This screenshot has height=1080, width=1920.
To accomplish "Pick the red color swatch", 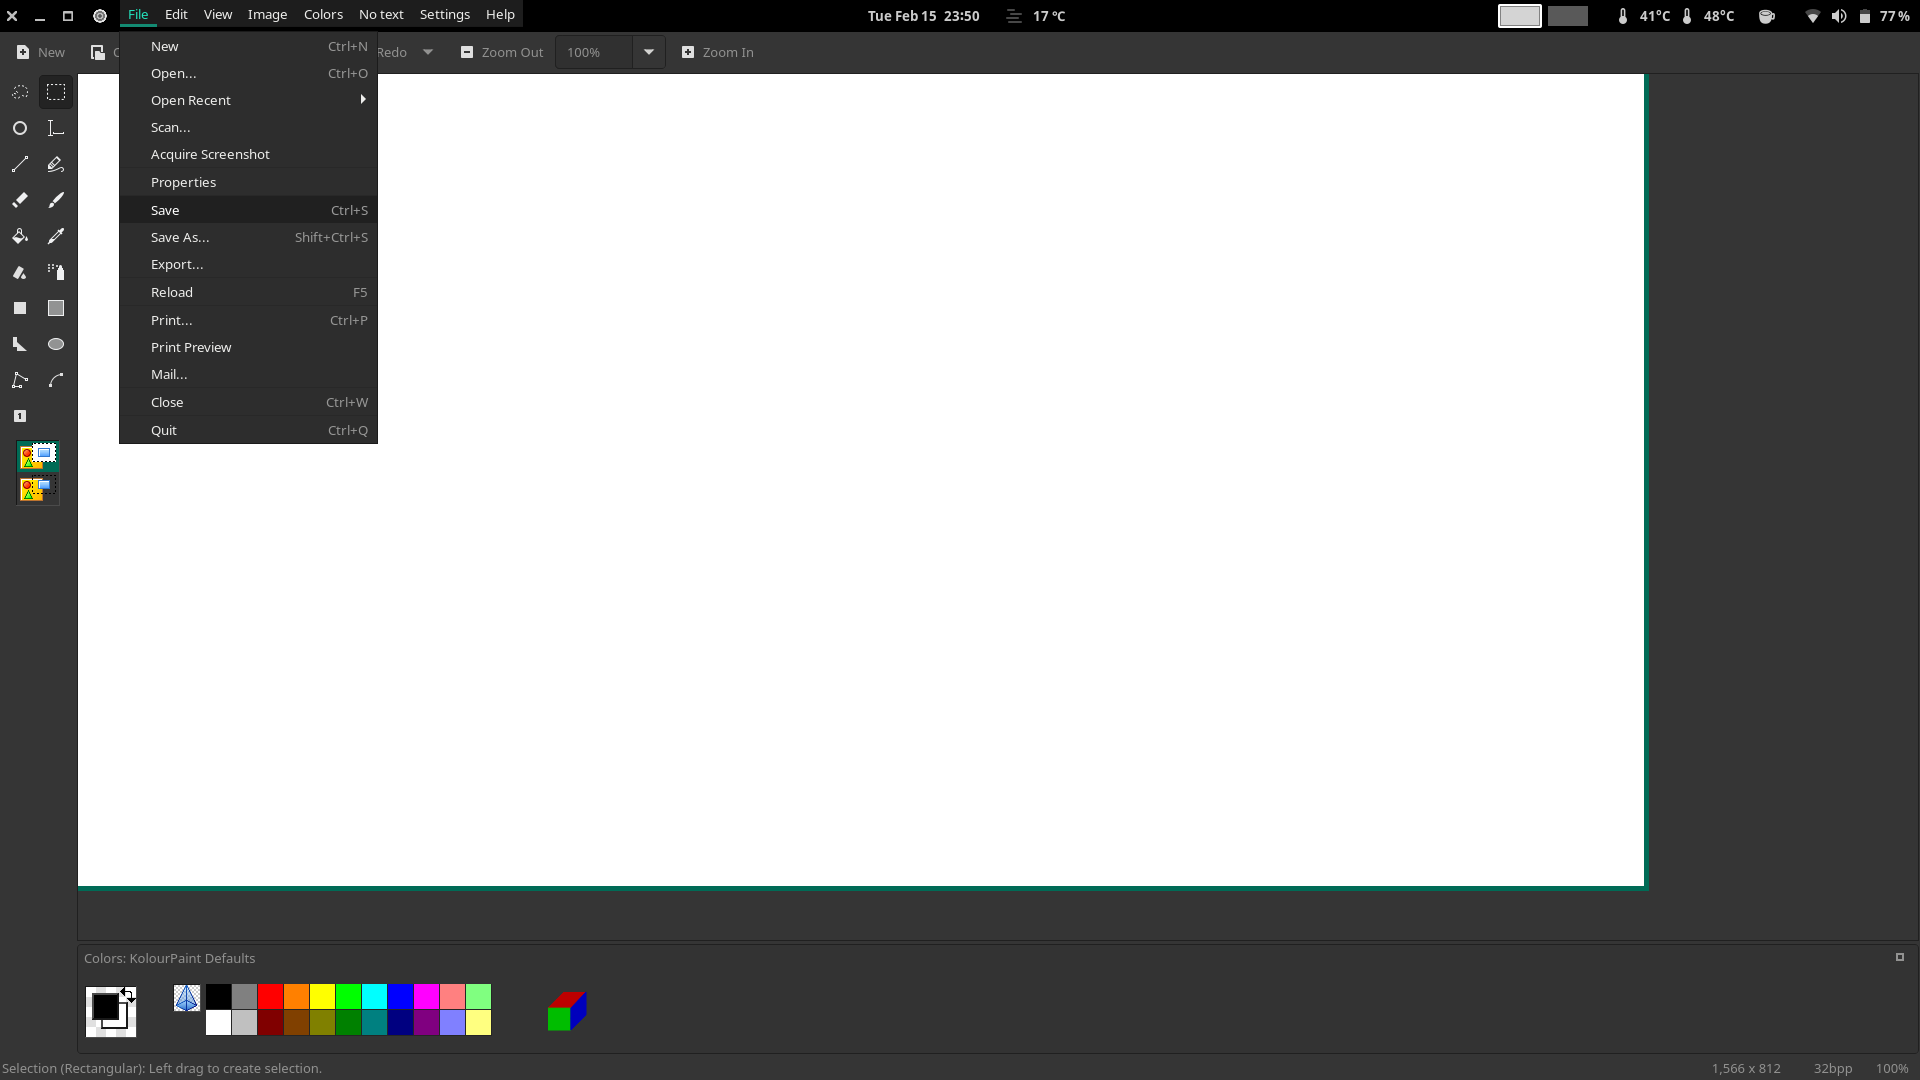I will click(x=270, y=996).
